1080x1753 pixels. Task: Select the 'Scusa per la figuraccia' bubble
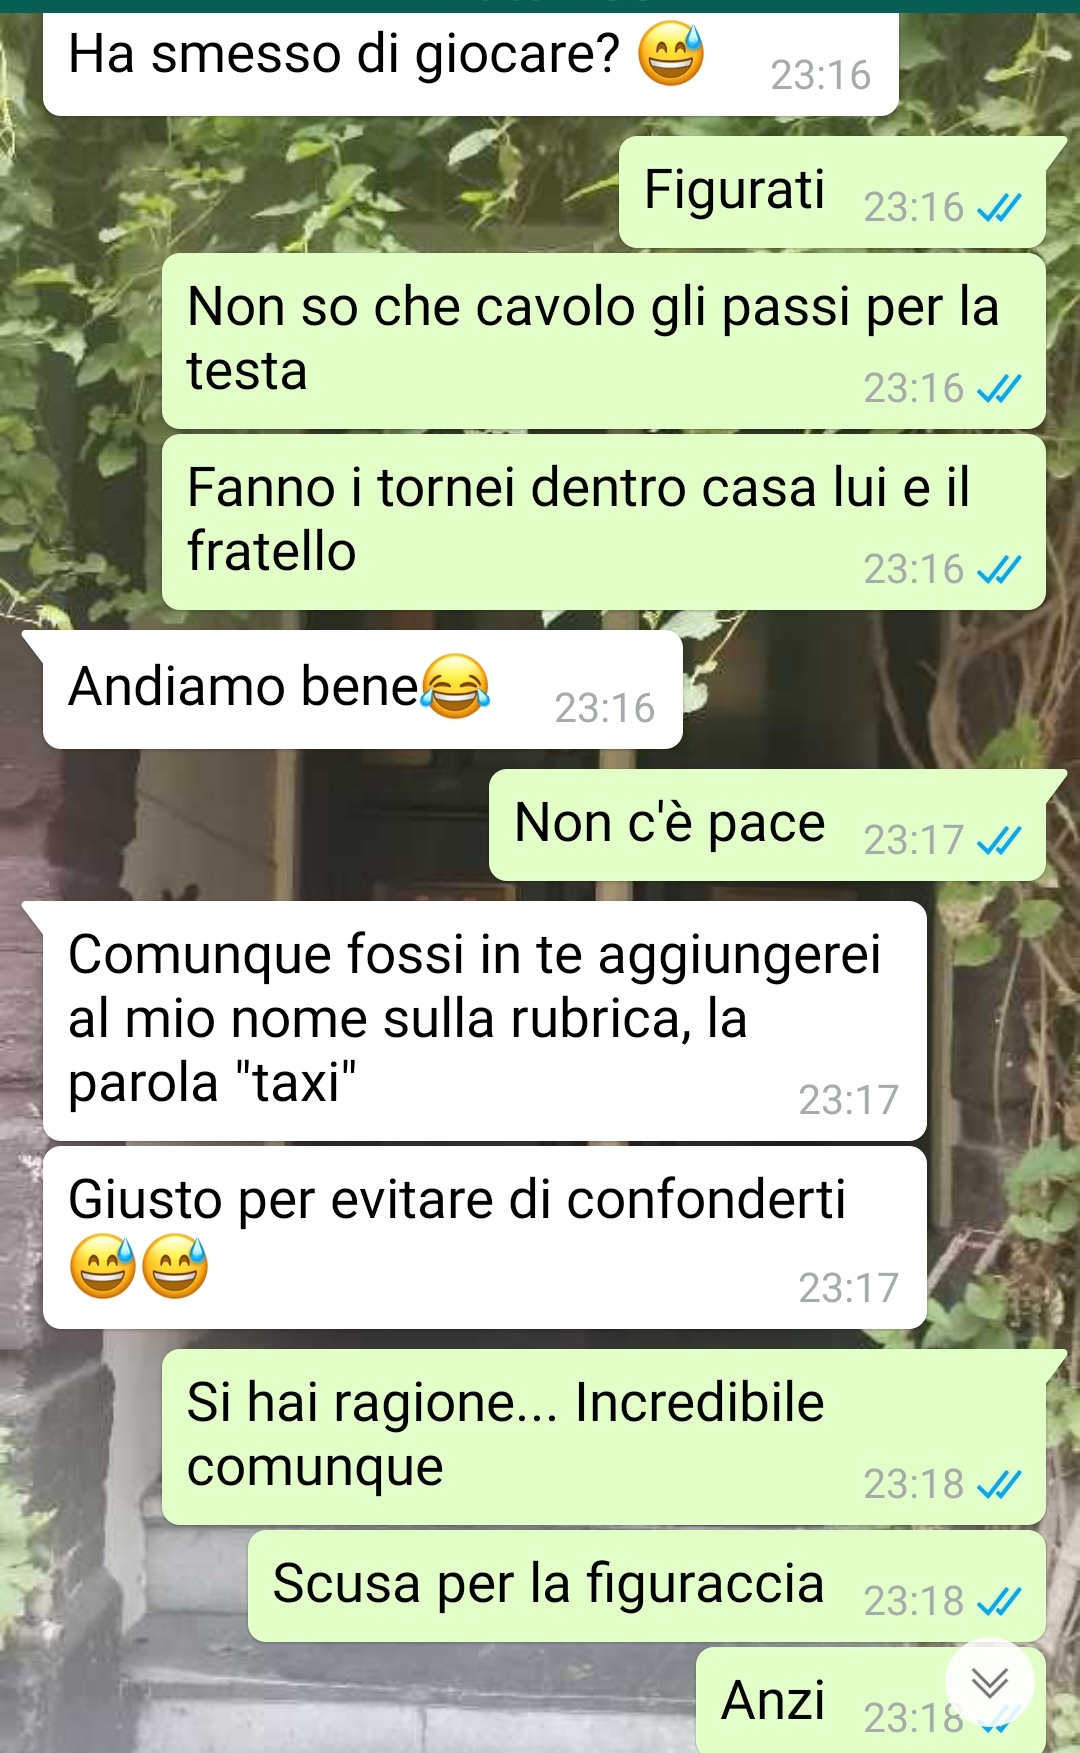pyautogui.click(x=647, y=1586)
